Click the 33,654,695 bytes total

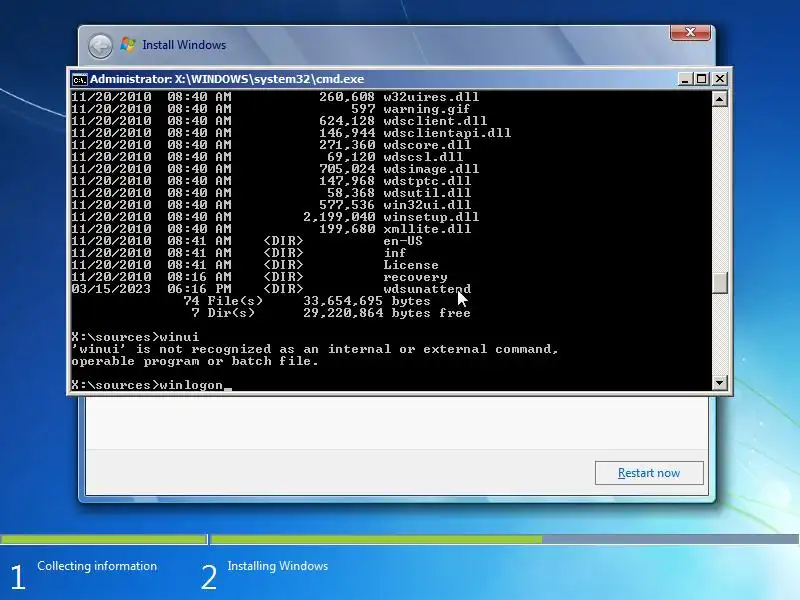click(367, 301)
